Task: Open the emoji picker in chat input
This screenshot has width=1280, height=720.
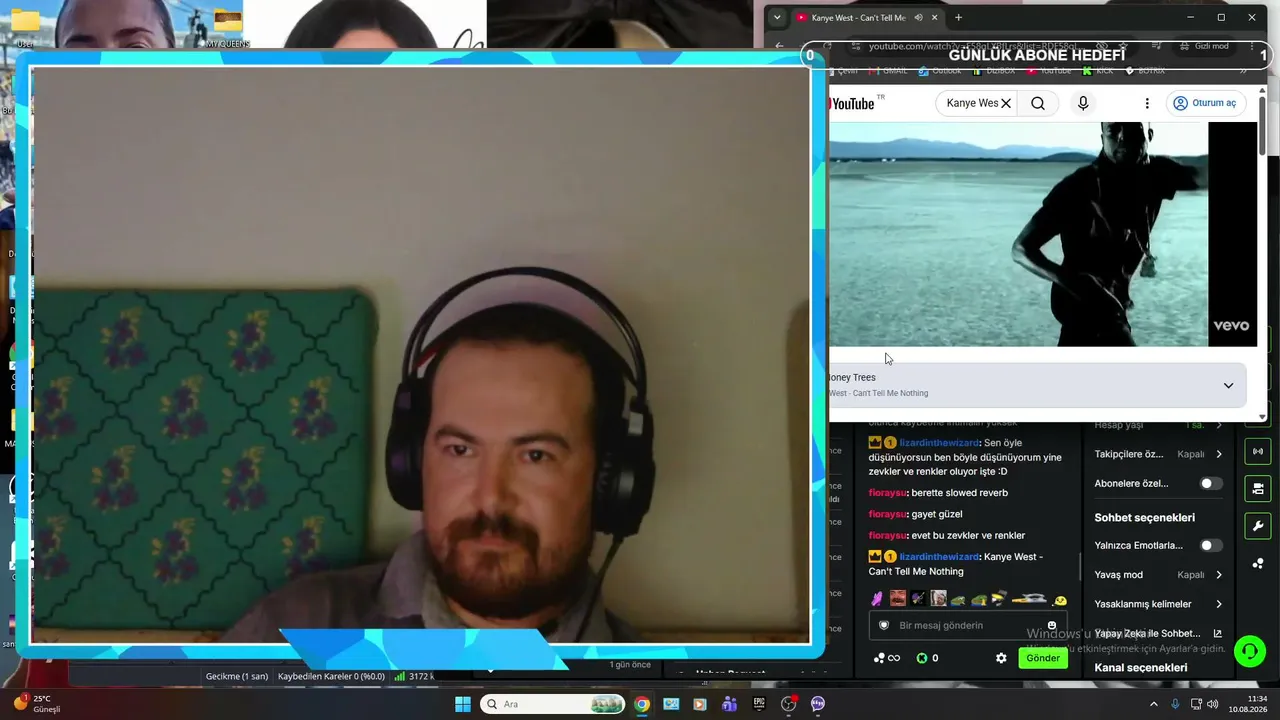Action: 1052,625
